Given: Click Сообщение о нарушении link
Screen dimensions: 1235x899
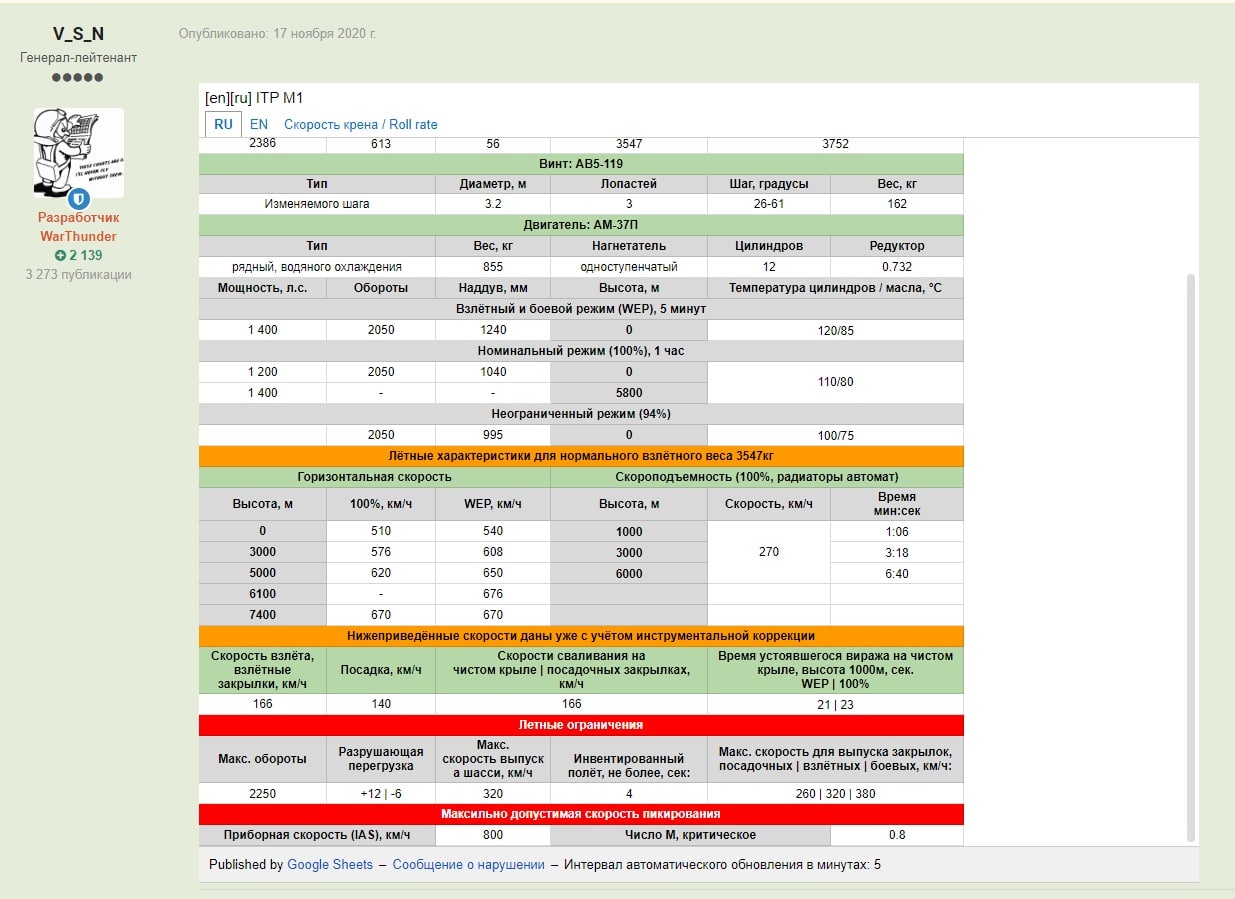Looking at the screenshot, I should pos(468,864).
